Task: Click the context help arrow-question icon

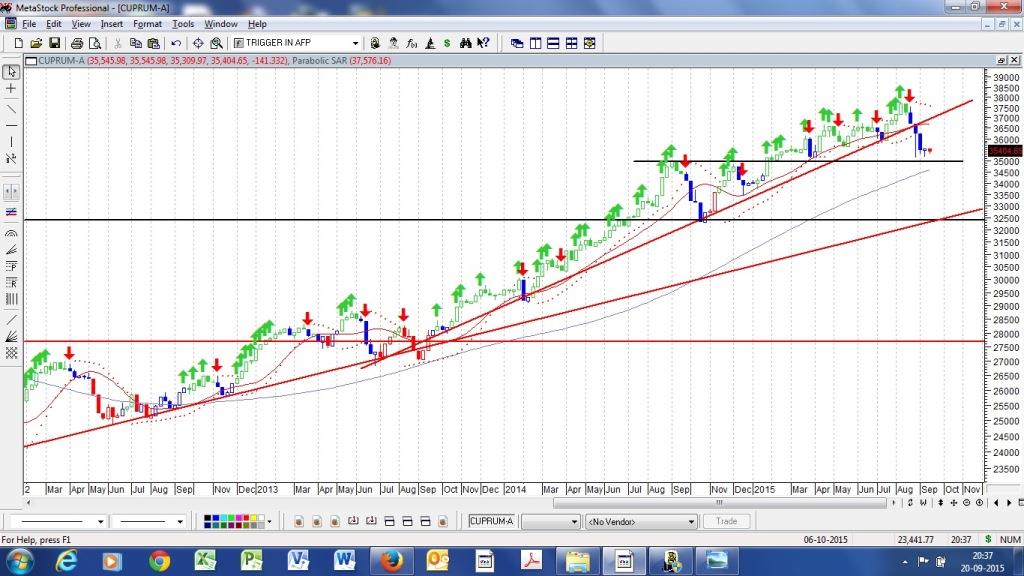Action: [483, 43]
